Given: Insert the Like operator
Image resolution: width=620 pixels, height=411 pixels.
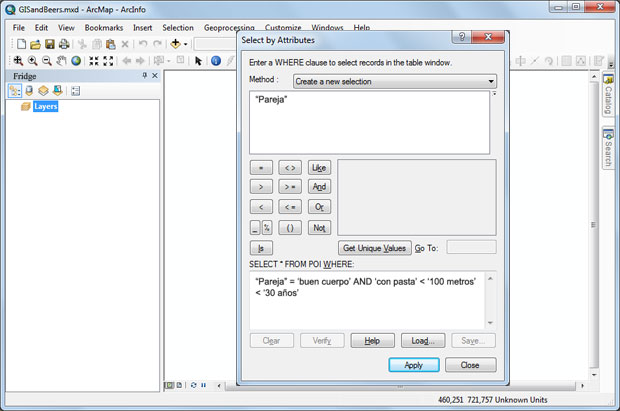Looking at the screenshot, I should click(319, 168).
